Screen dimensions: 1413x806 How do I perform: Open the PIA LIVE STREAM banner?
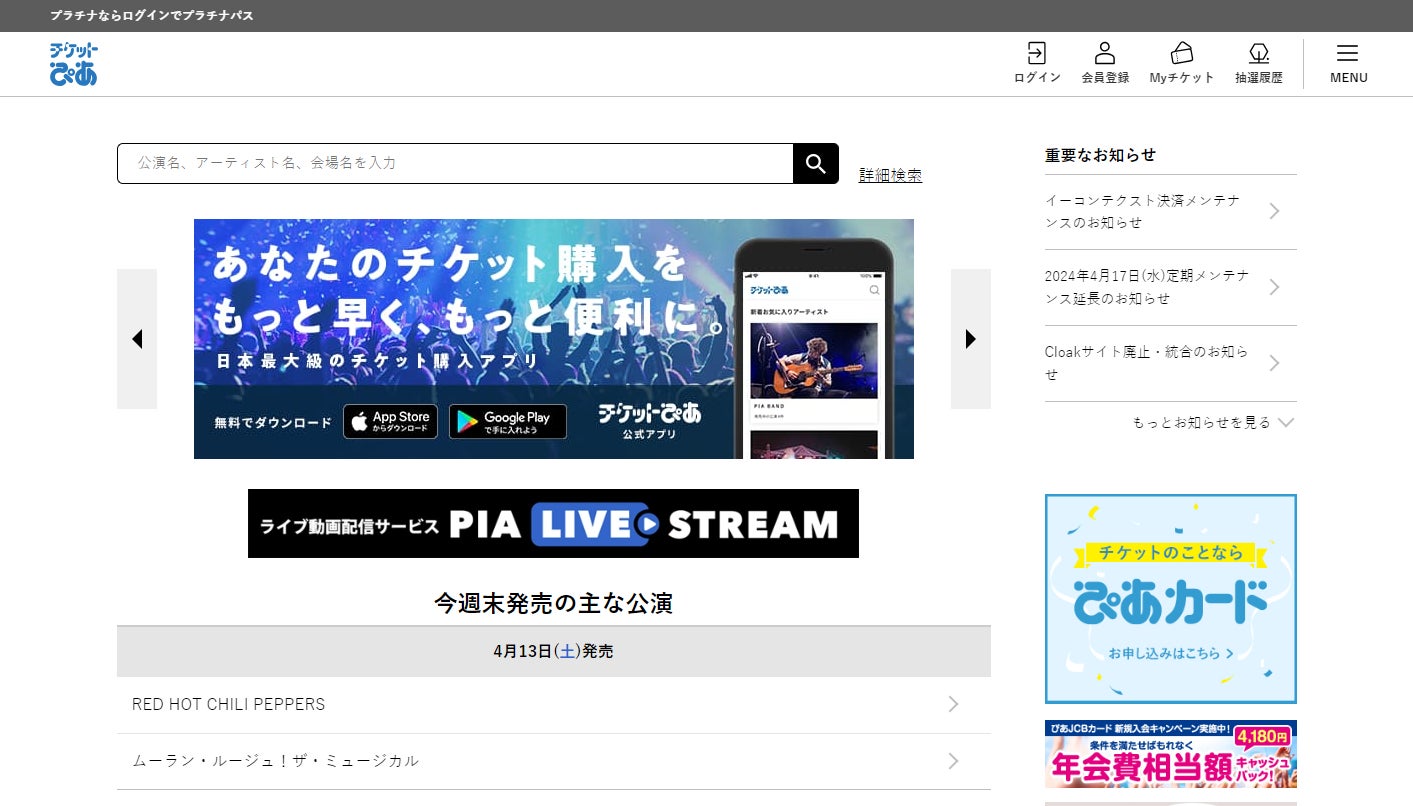point(553,523)
